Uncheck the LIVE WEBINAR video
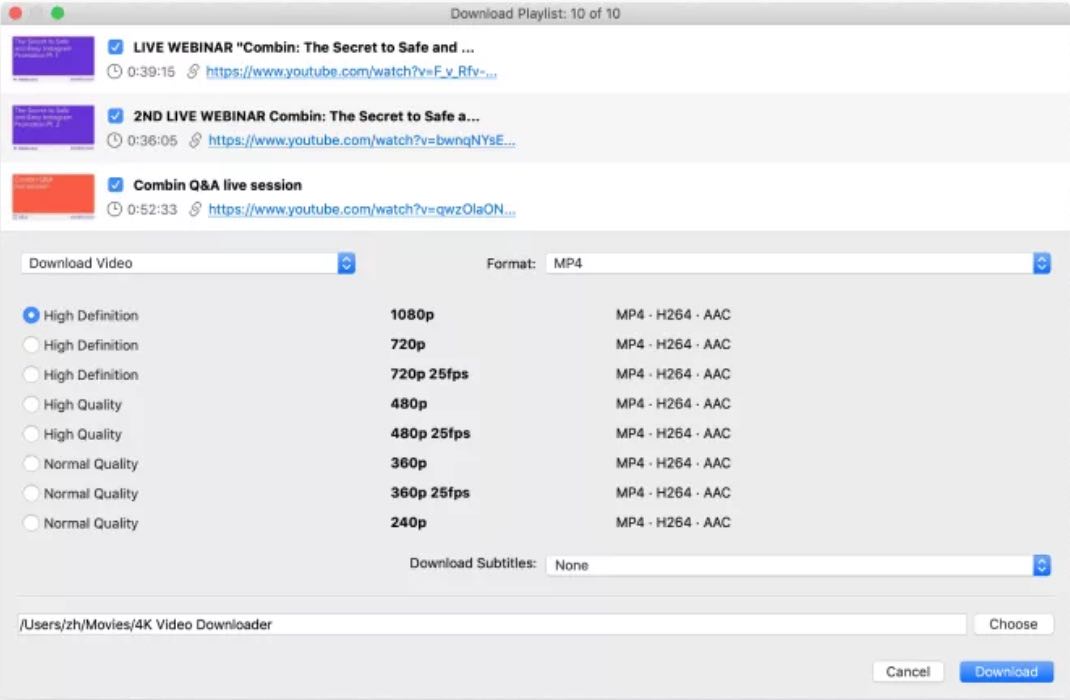1070x700 pixels. [x=115, y=46]
